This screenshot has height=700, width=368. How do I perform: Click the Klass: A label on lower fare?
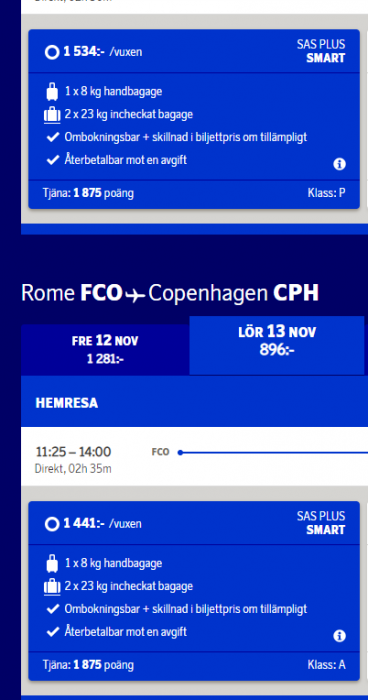point(326,665)
